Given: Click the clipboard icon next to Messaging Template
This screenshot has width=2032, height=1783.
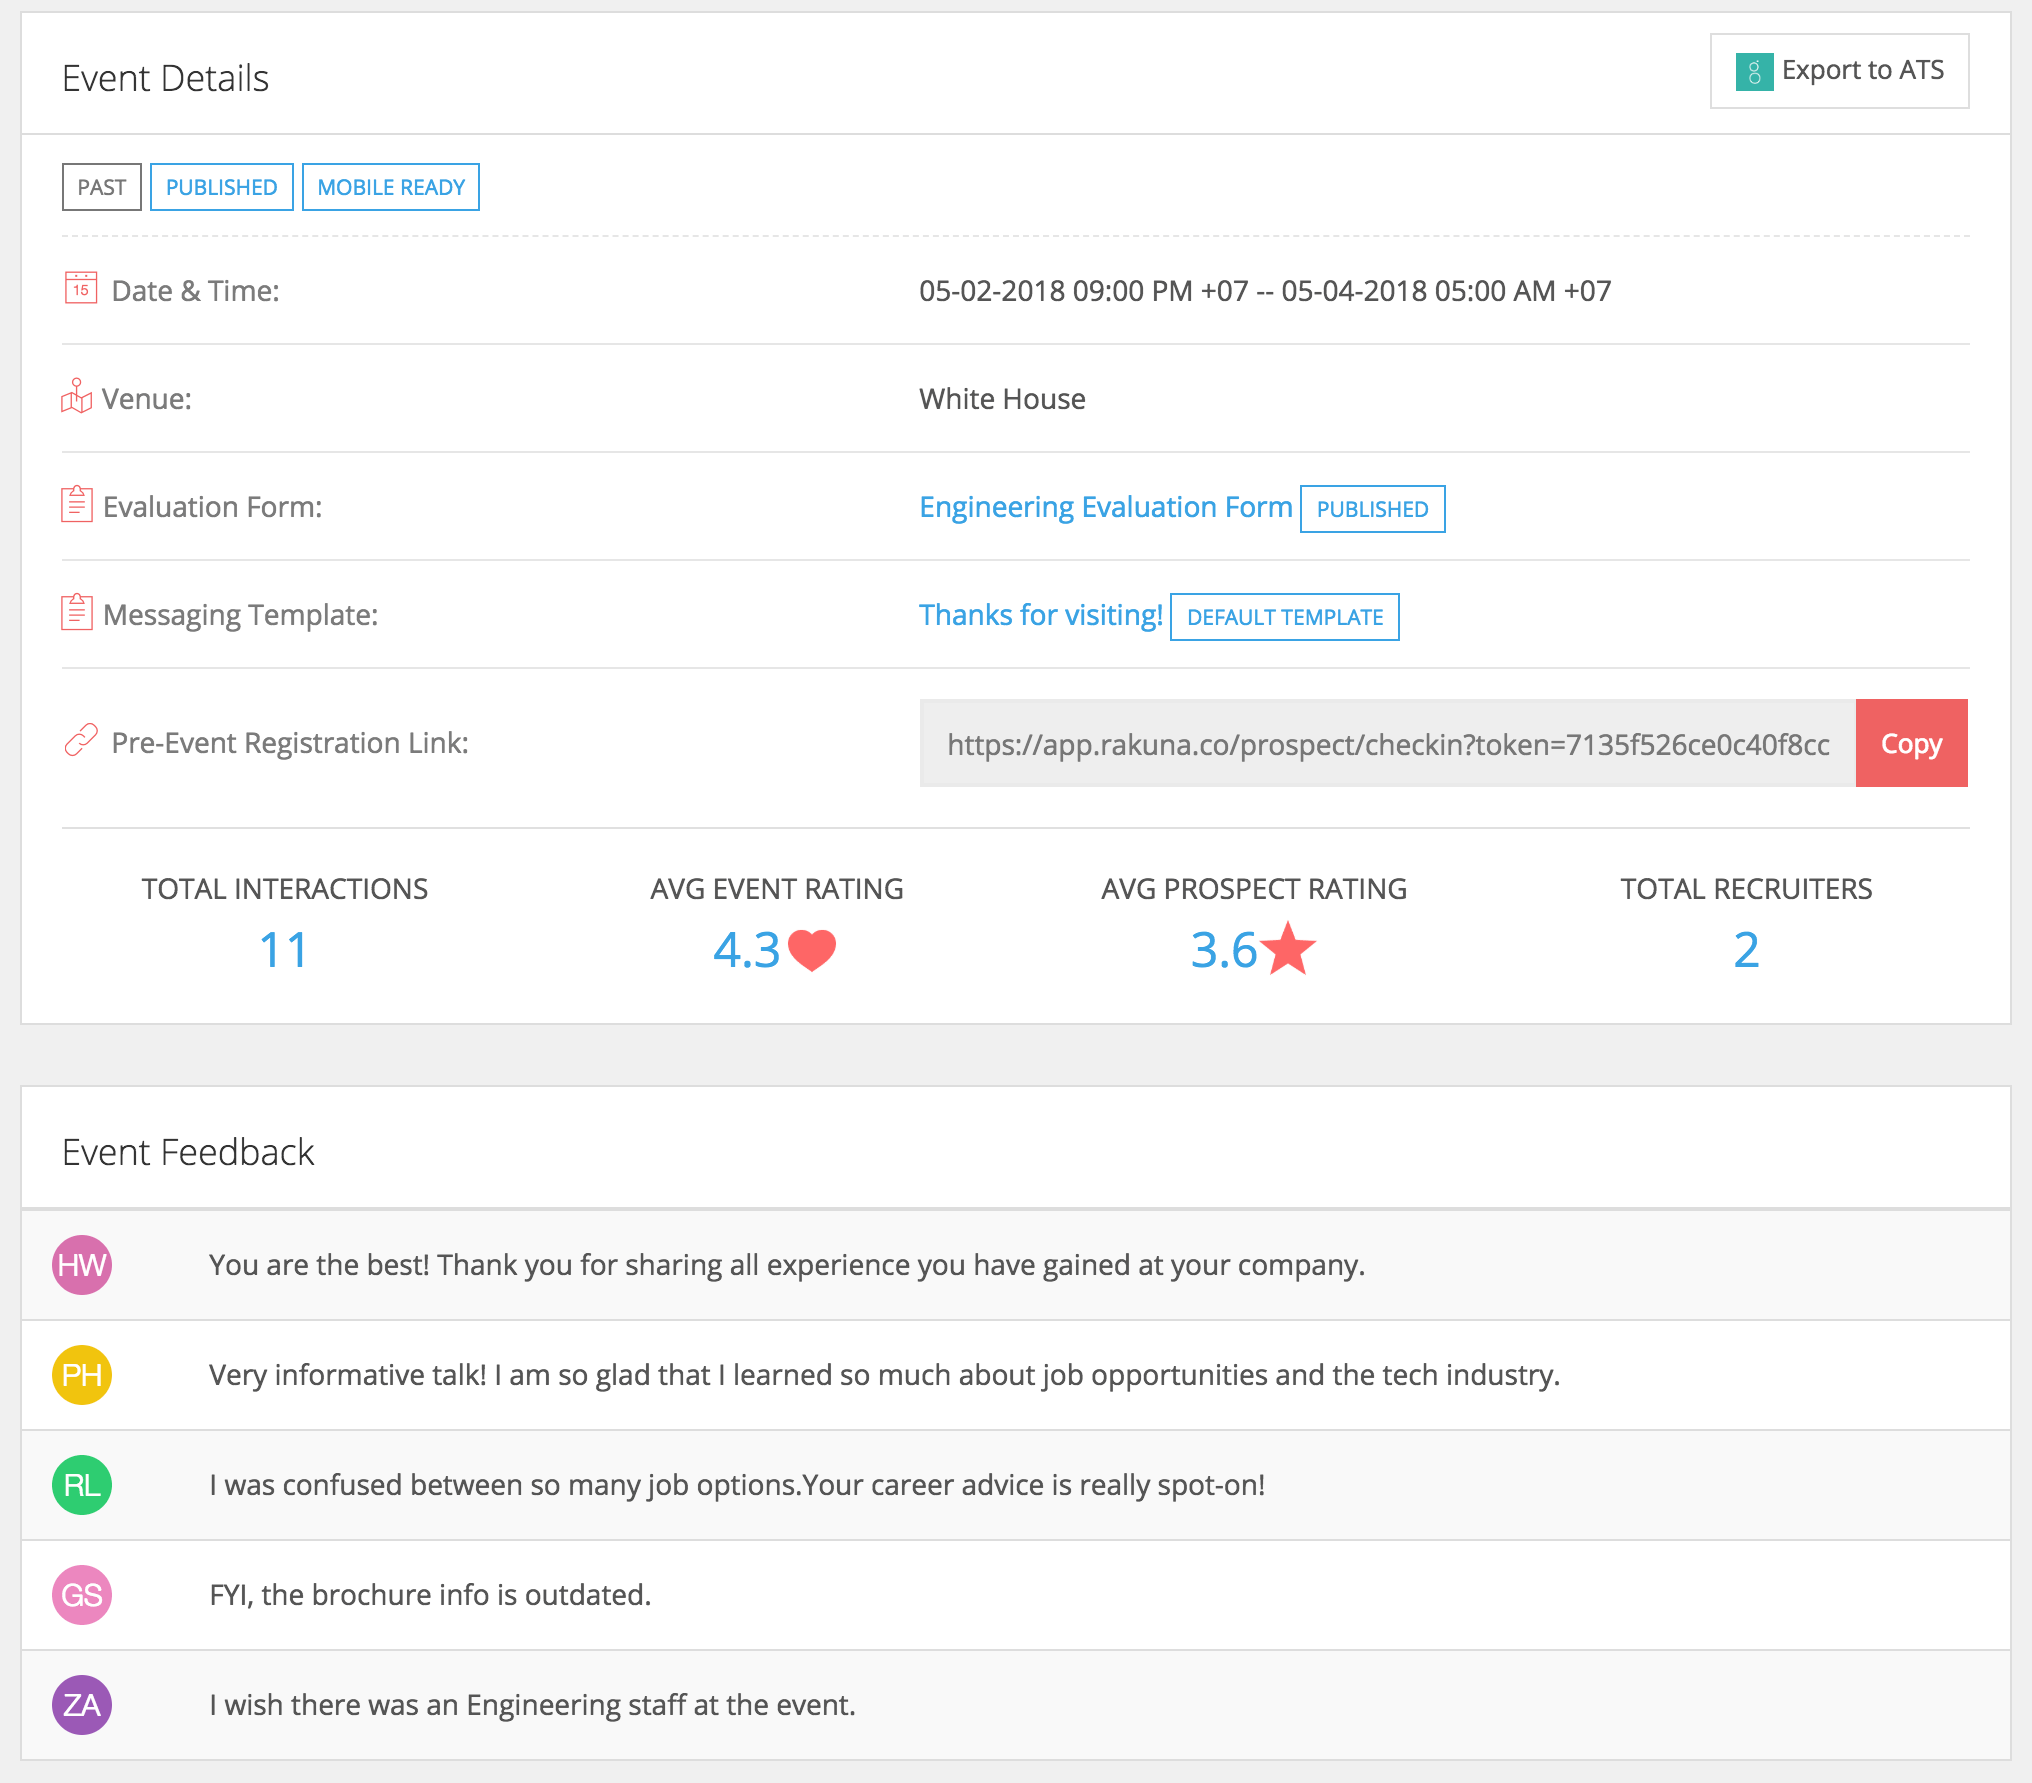Looking at the screenshot, I should 77,613.
